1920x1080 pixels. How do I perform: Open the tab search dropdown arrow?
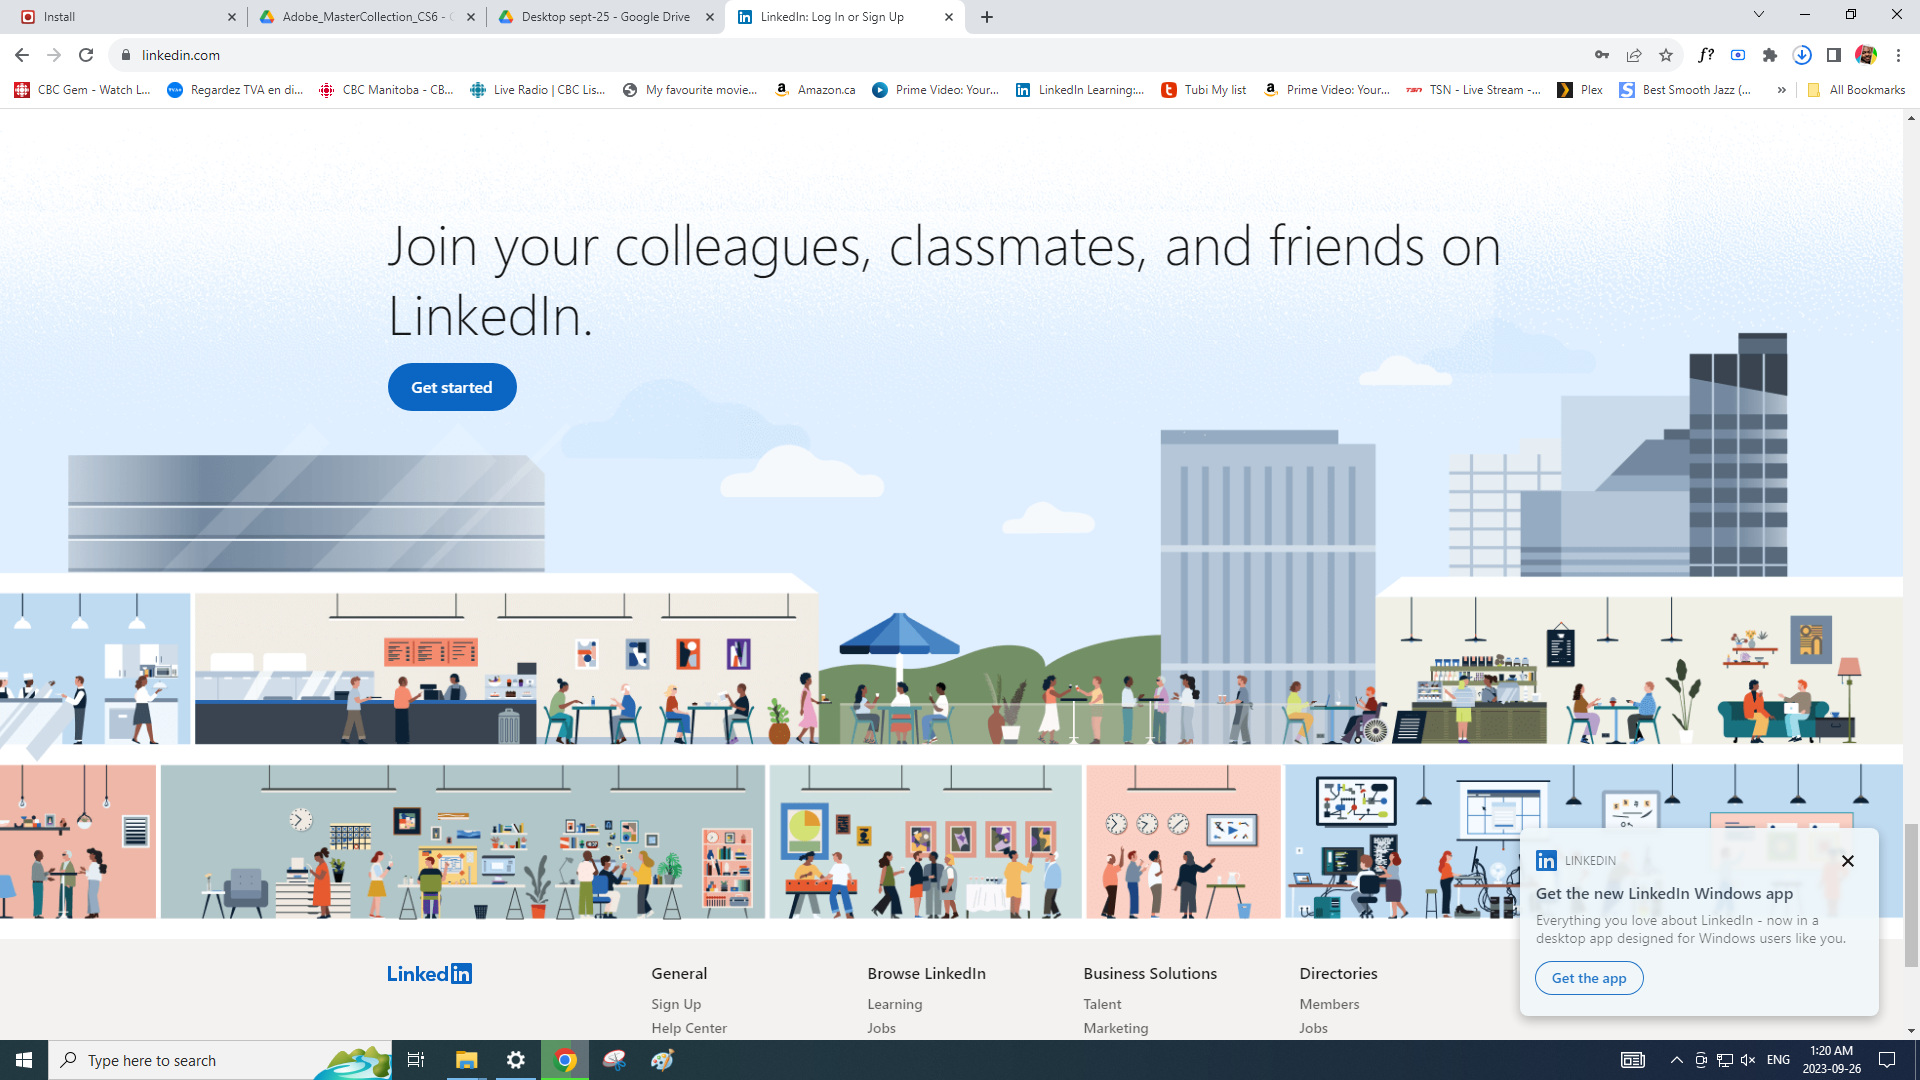[1759, 15]
